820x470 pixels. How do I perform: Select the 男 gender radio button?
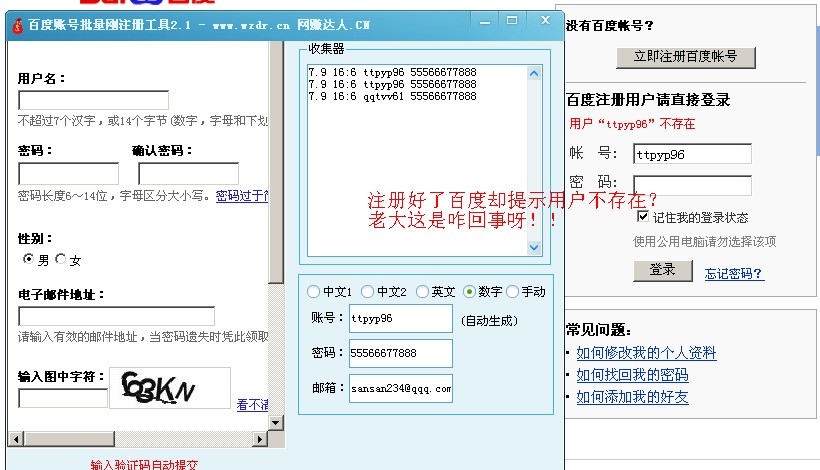coord(28,258)
